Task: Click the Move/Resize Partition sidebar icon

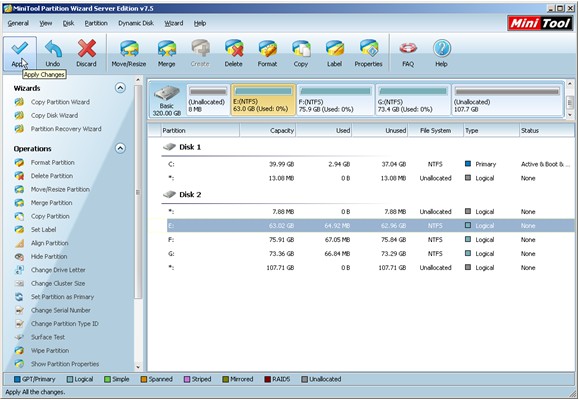Action: [19, 189]
